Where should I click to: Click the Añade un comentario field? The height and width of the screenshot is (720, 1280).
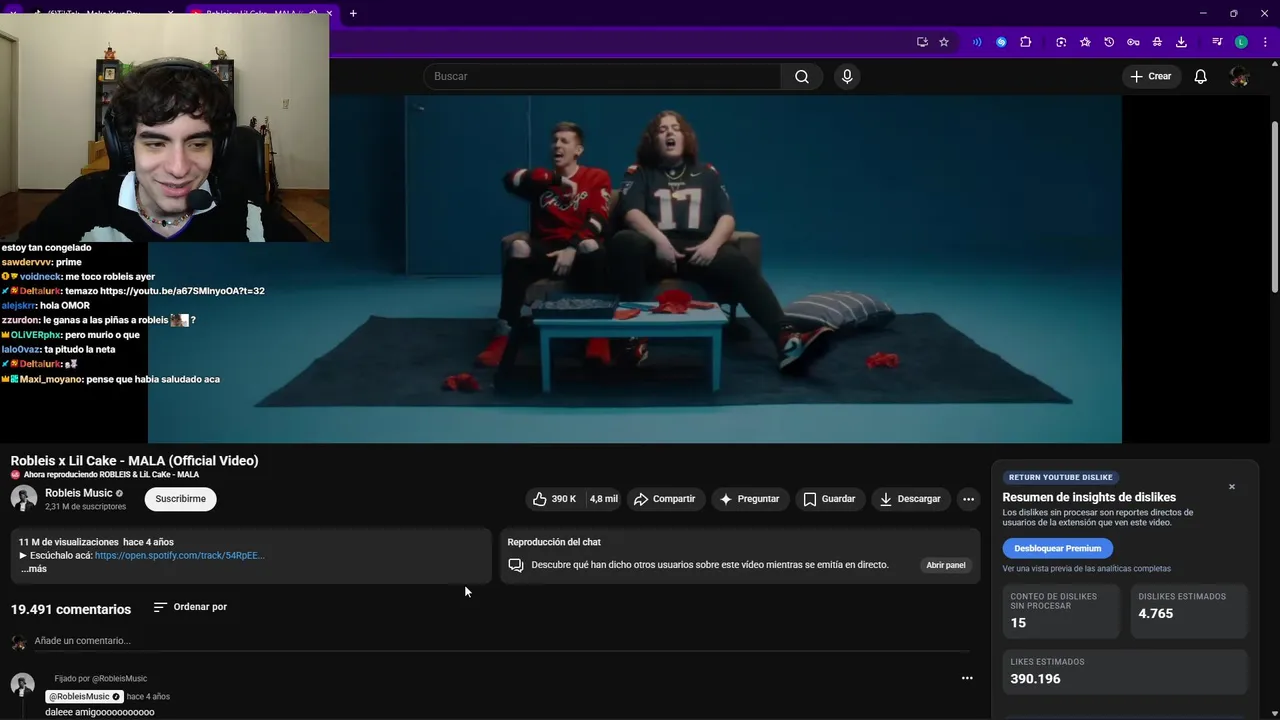click(502, 641)
